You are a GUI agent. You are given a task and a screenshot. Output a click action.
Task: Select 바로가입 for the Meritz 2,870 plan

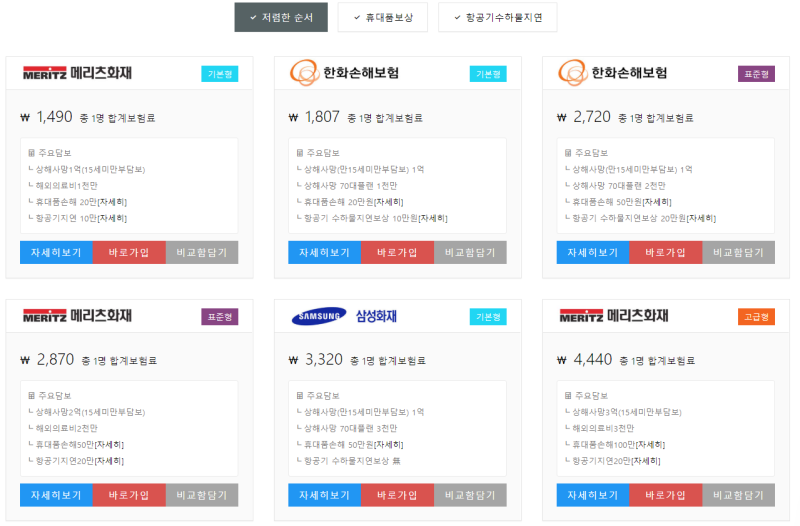click(129, 495)
